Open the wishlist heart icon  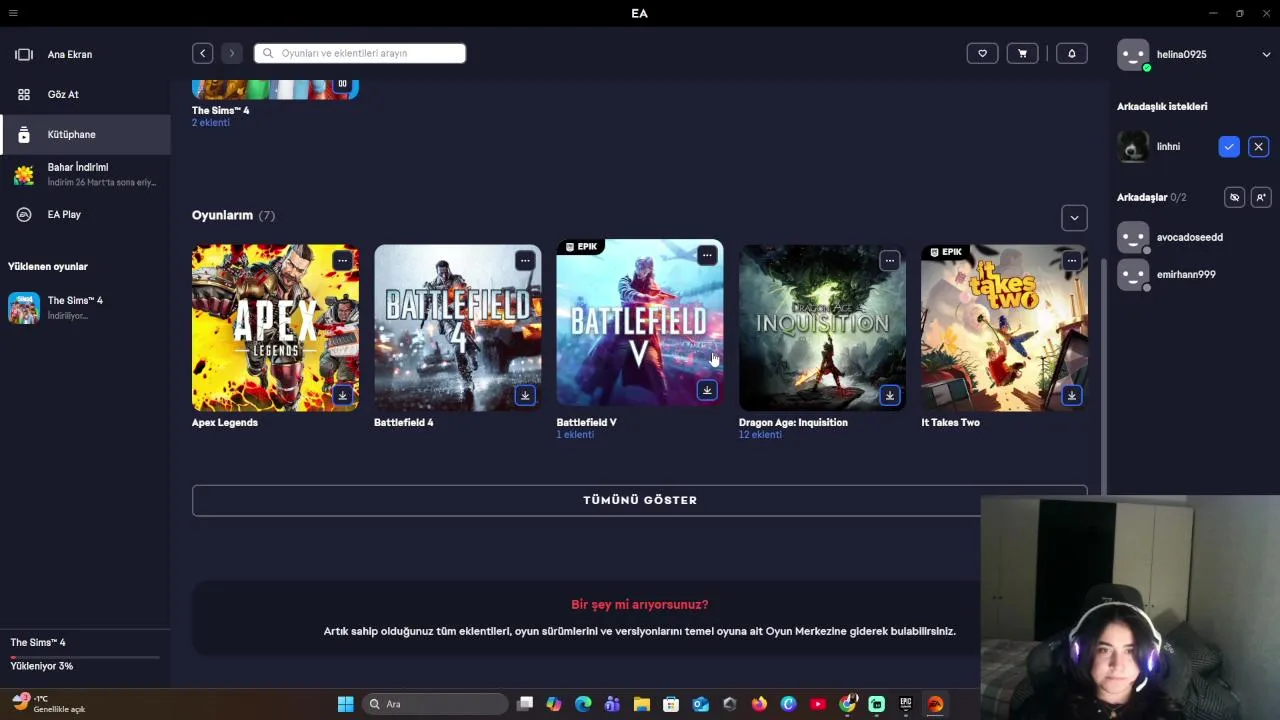(x=982, y=53)
